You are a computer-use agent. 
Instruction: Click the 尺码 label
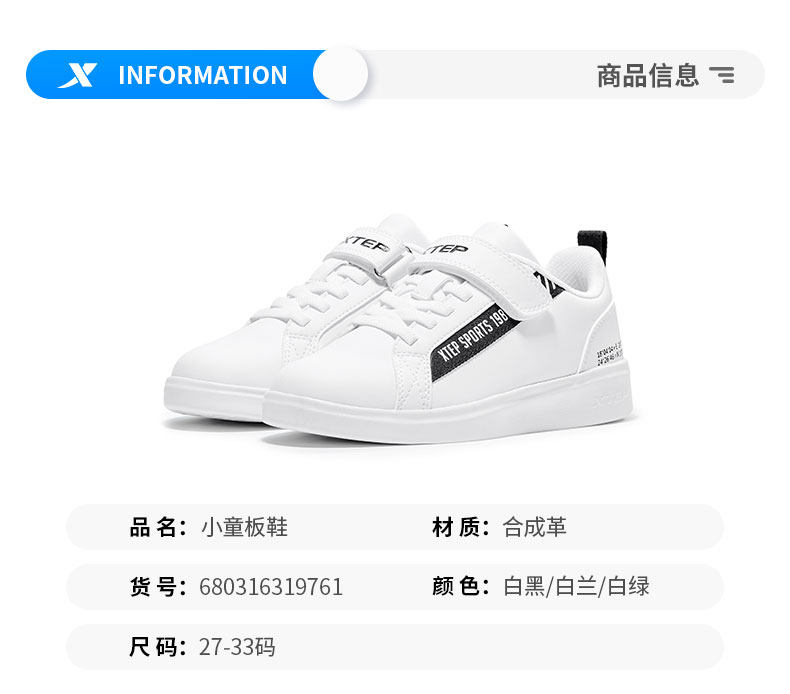point(158,647)
